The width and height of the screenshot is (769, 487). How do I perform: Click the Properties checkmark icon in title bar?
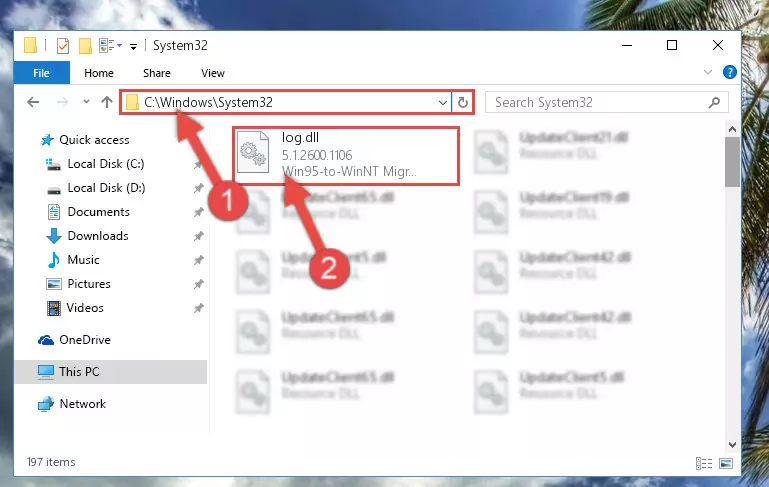(63, 46)
